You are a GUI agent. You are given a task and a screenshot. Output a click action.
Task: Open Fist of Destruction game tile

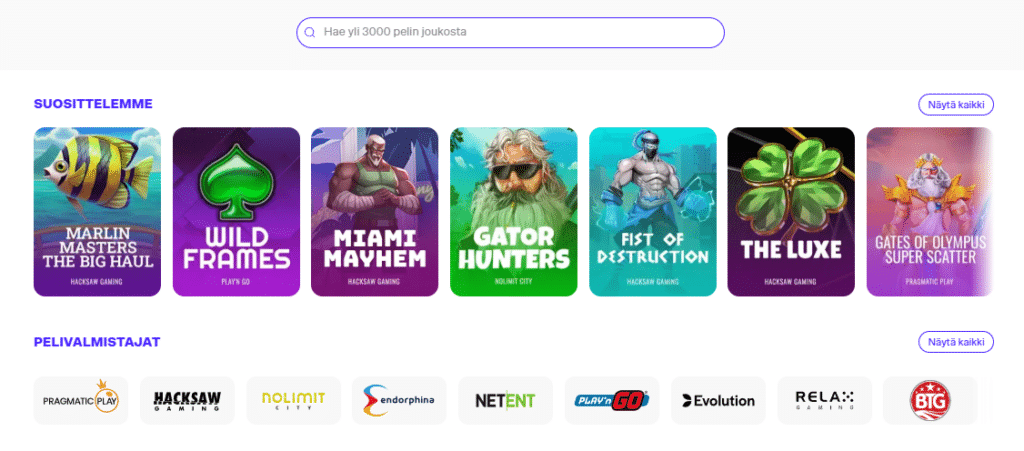click(x=652, y=212)
